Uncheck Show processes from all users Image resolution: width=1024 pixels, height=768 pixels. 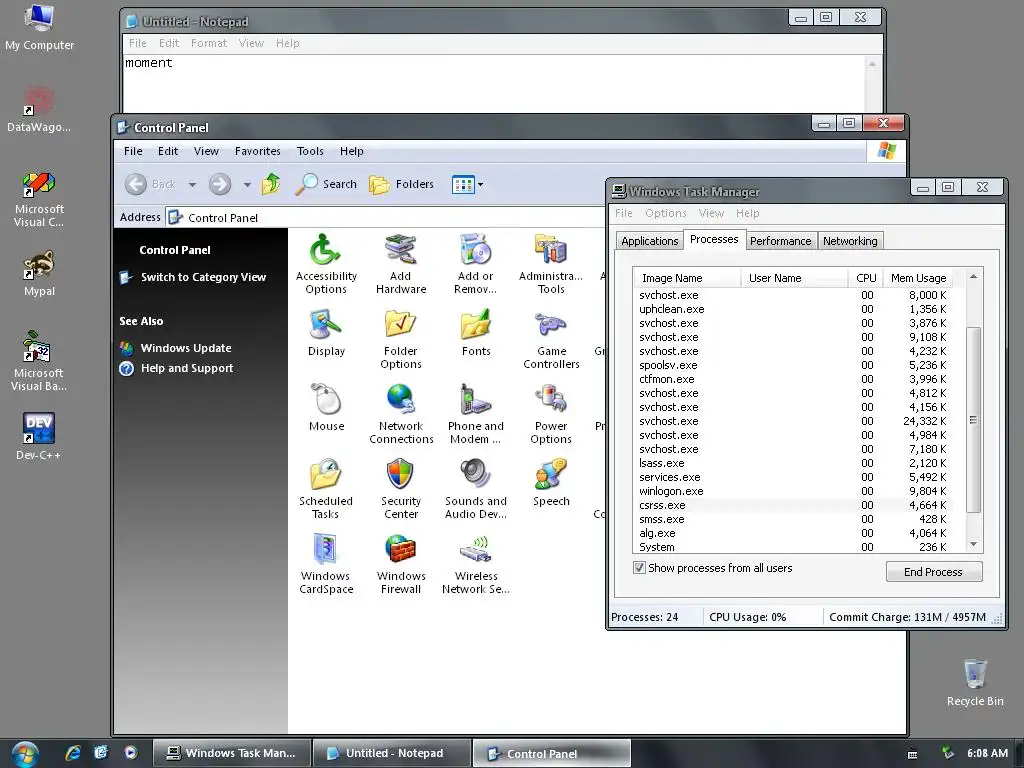point(639,568)
